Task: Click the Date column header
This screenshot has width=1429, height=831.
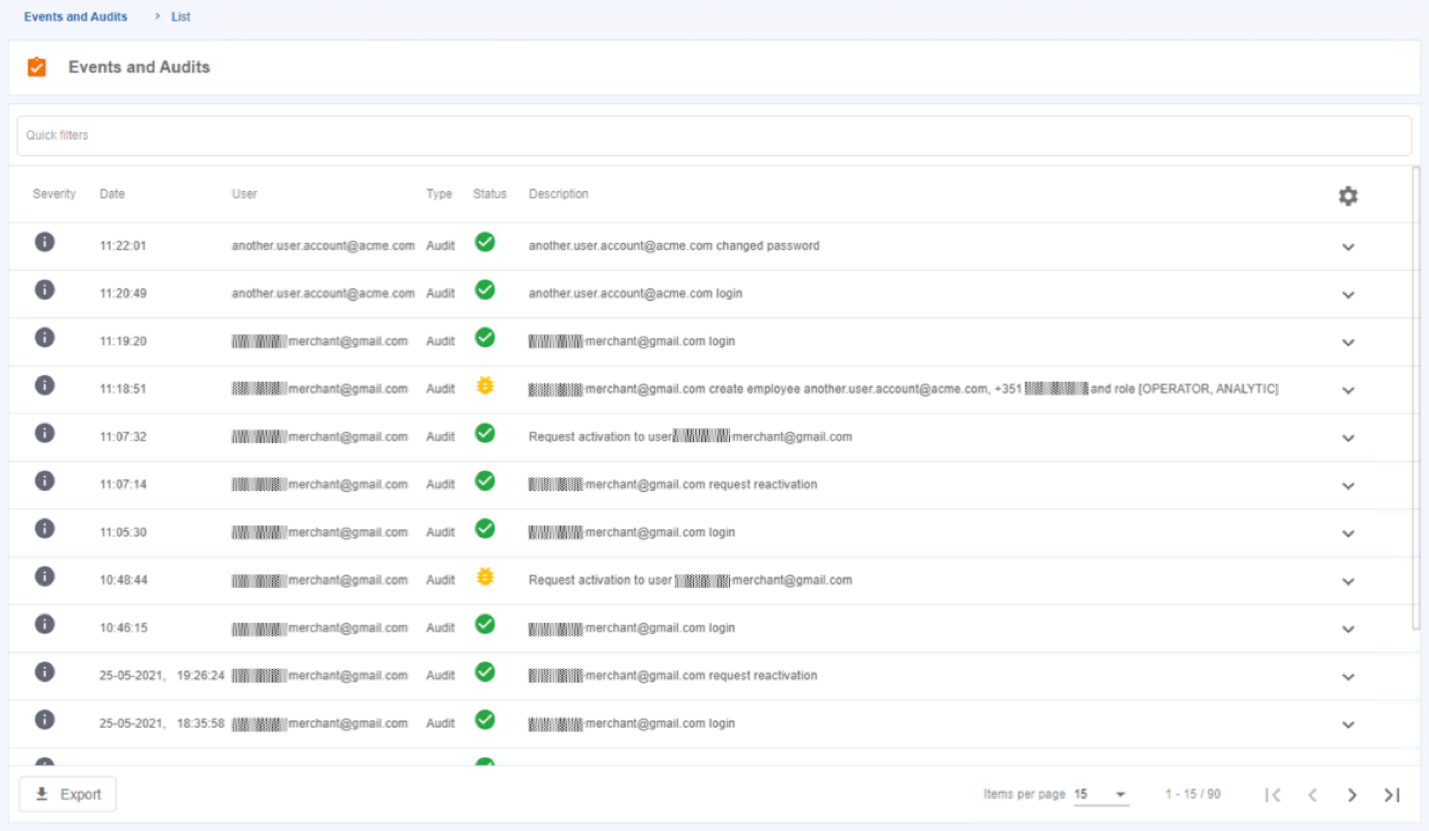Action: 112,194
